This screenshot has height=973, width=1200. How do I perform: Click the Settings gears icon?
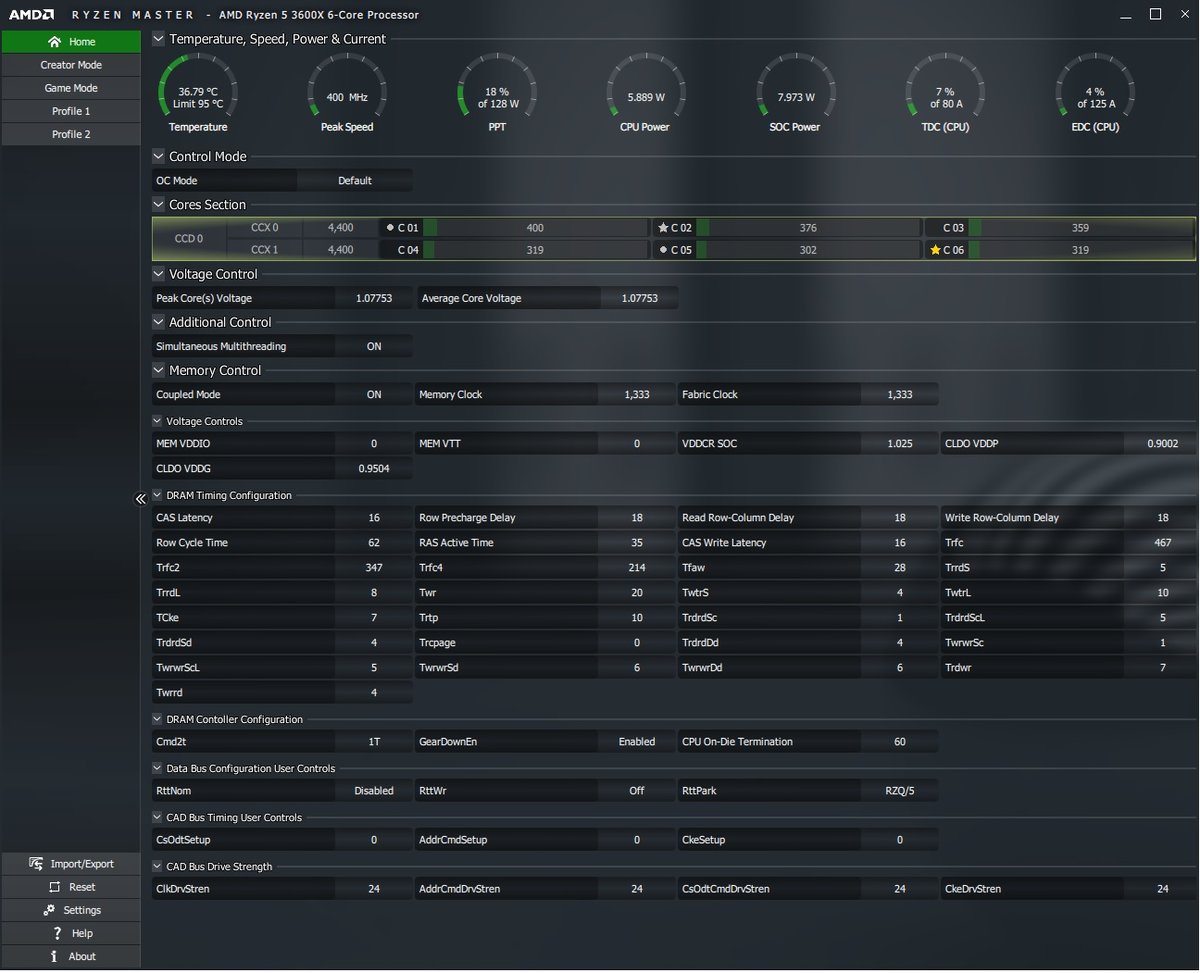pos(49,910)
